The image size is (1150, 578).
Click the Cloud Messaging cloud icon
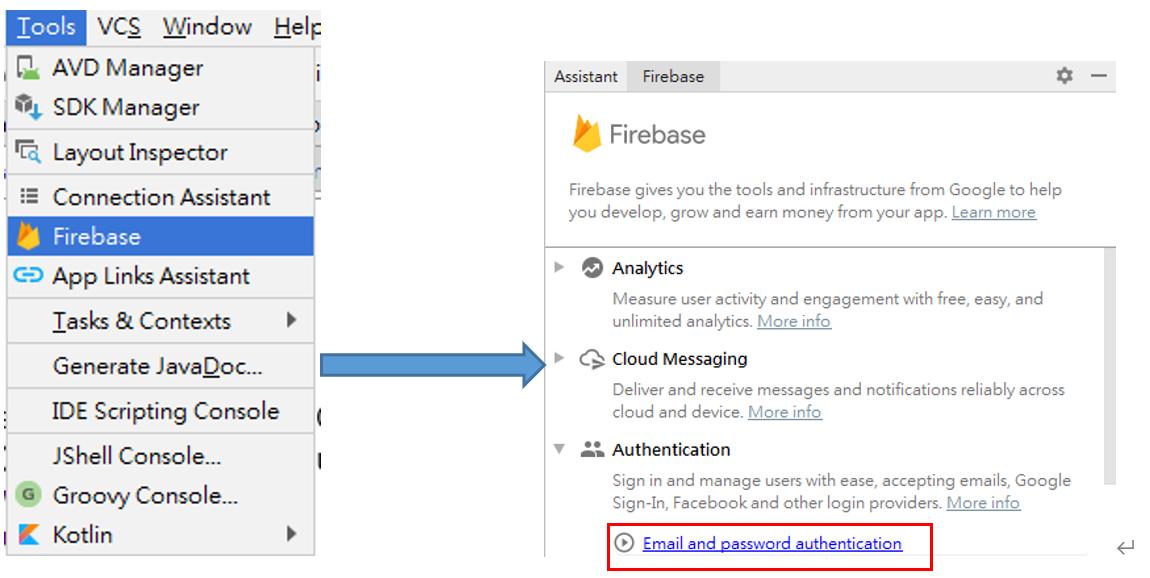pyautogui.click(x=592, y=359)
